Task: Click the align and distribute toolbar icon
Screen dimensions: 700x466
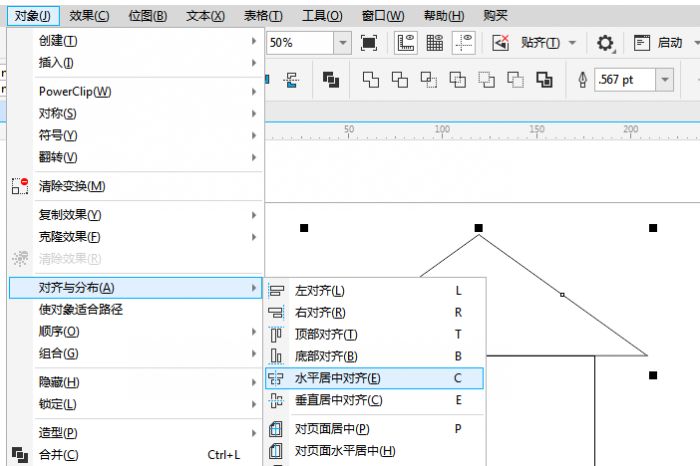Action: point(292,80)
